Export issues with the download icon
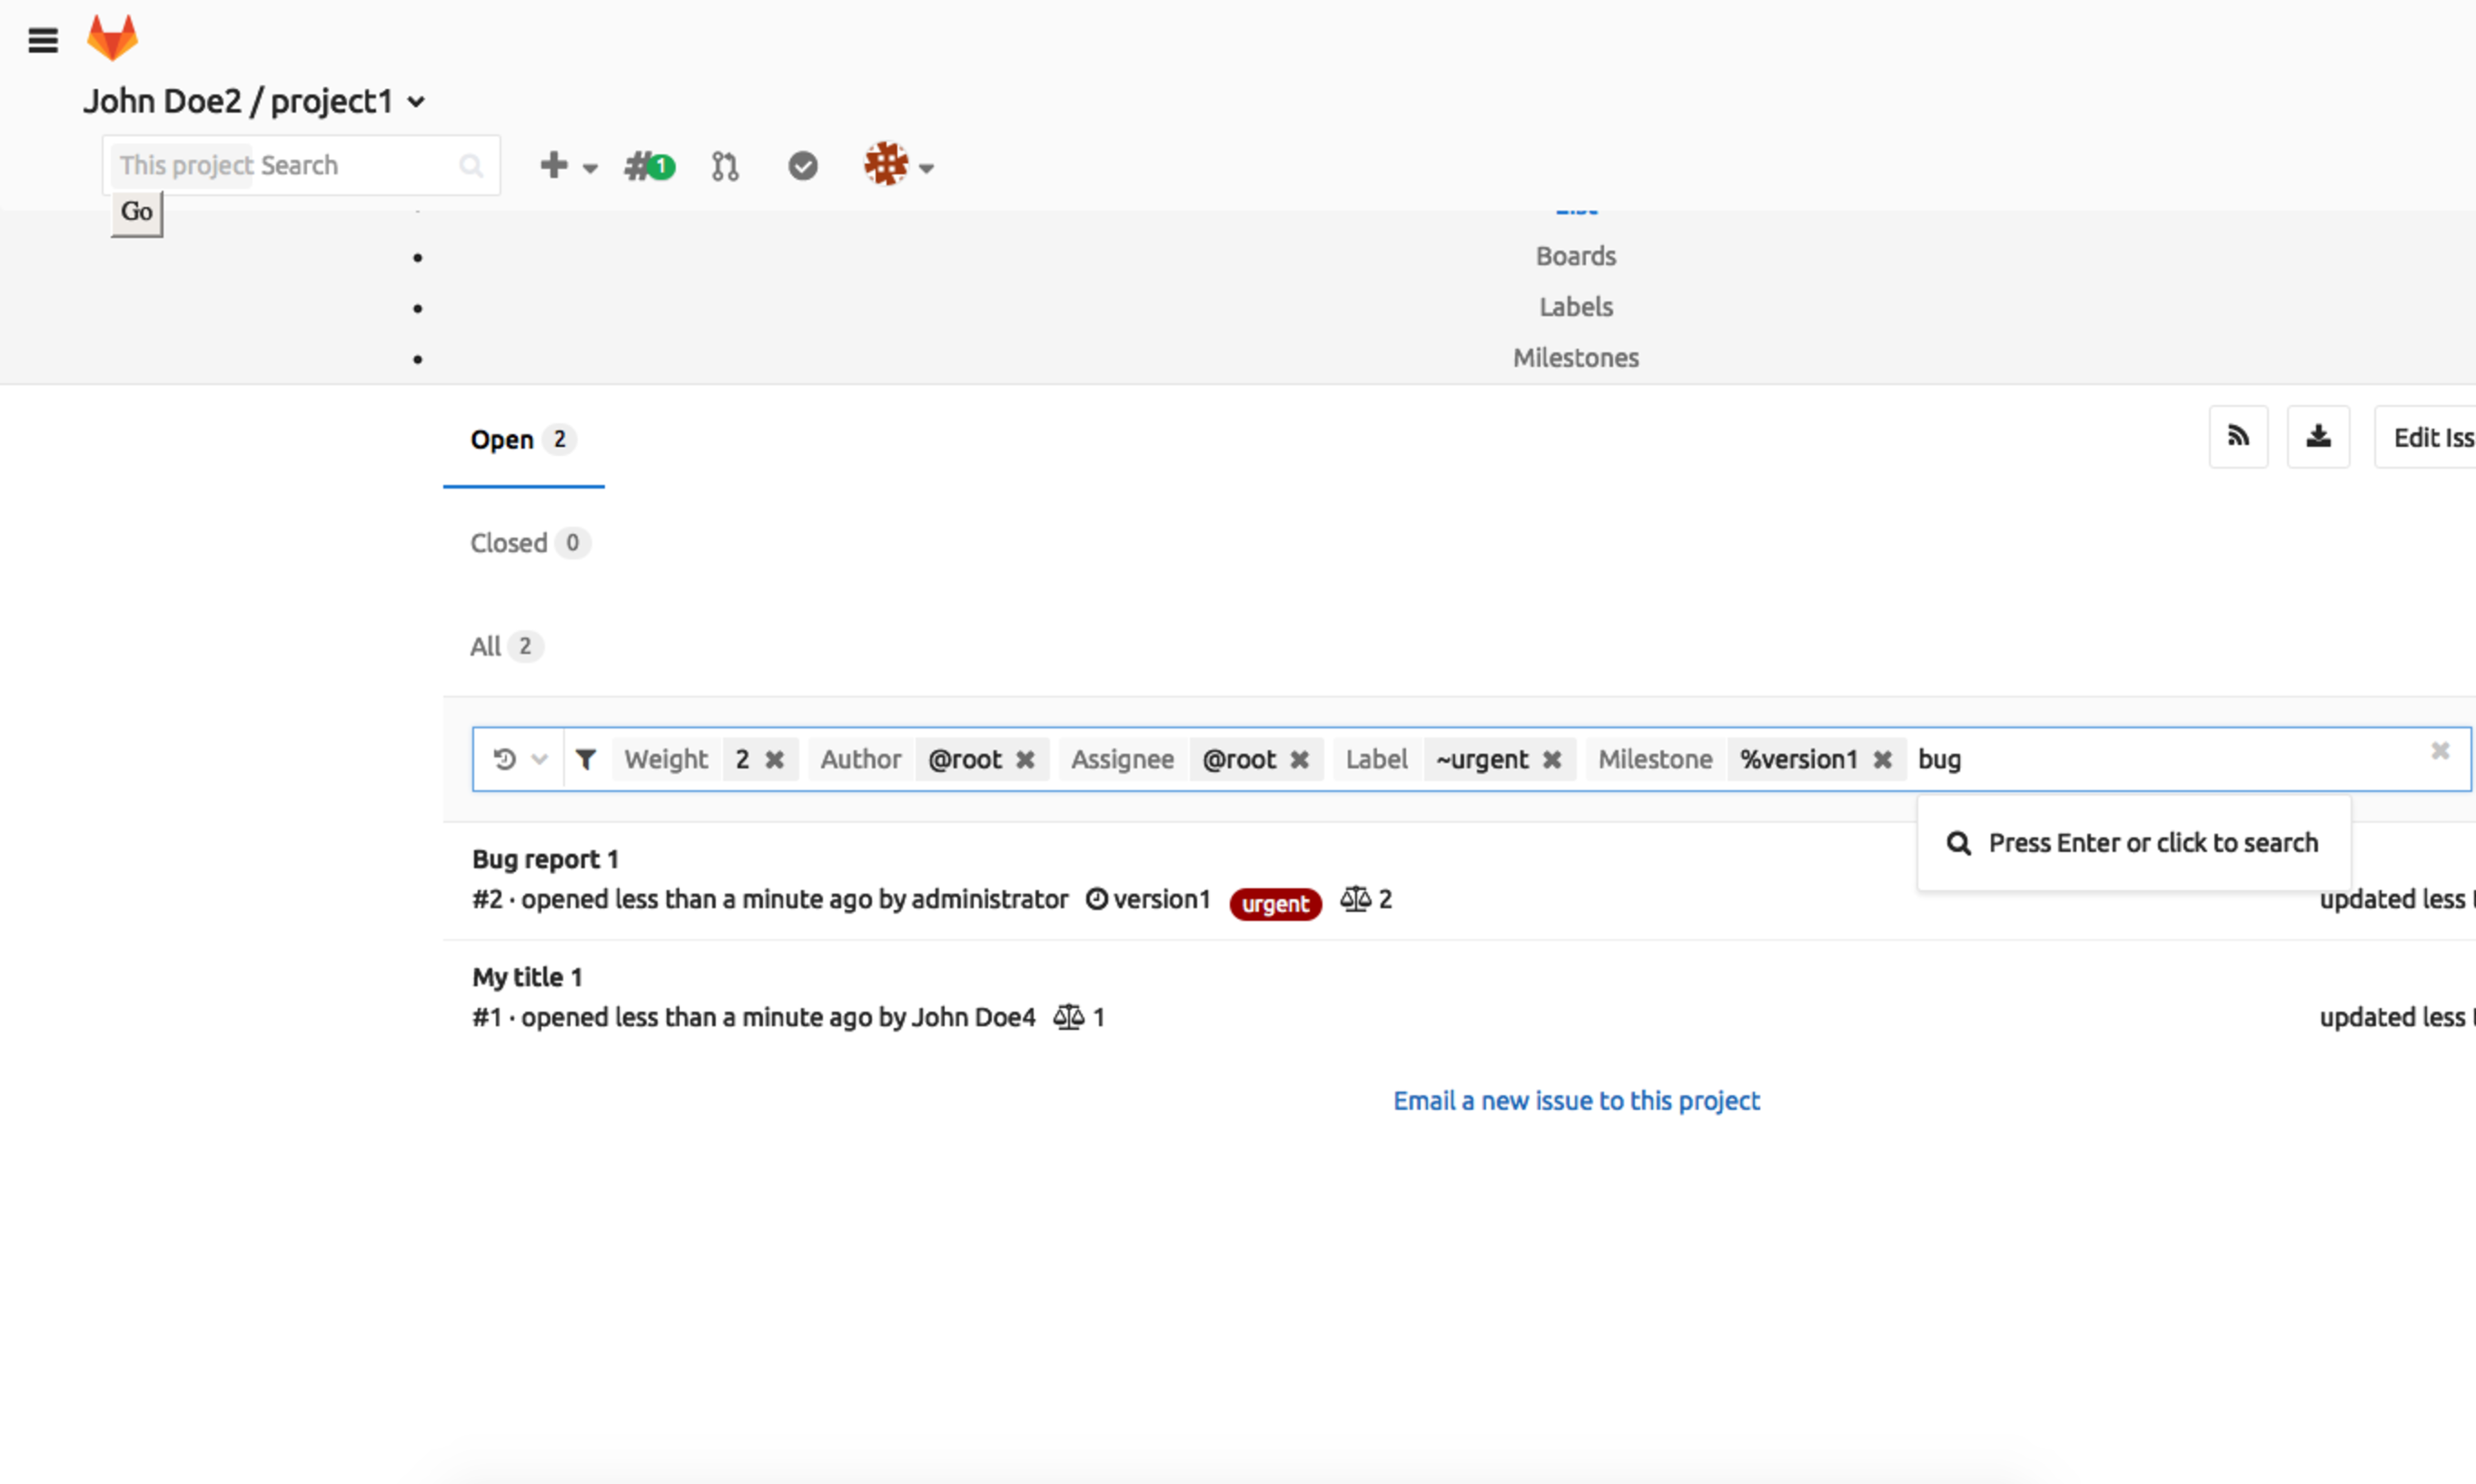The height and width of the screenshot is (1484, 2476). pos(2317,437)
